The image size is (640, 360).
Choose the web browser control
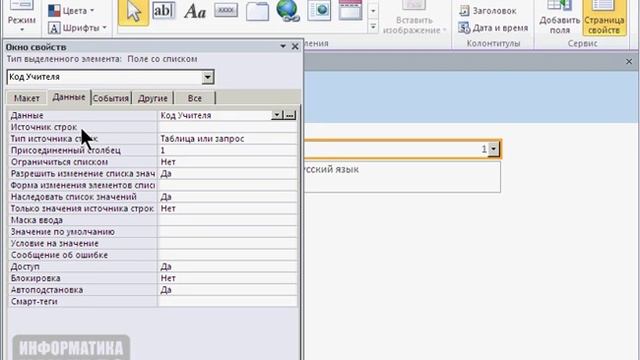[319, 11]
